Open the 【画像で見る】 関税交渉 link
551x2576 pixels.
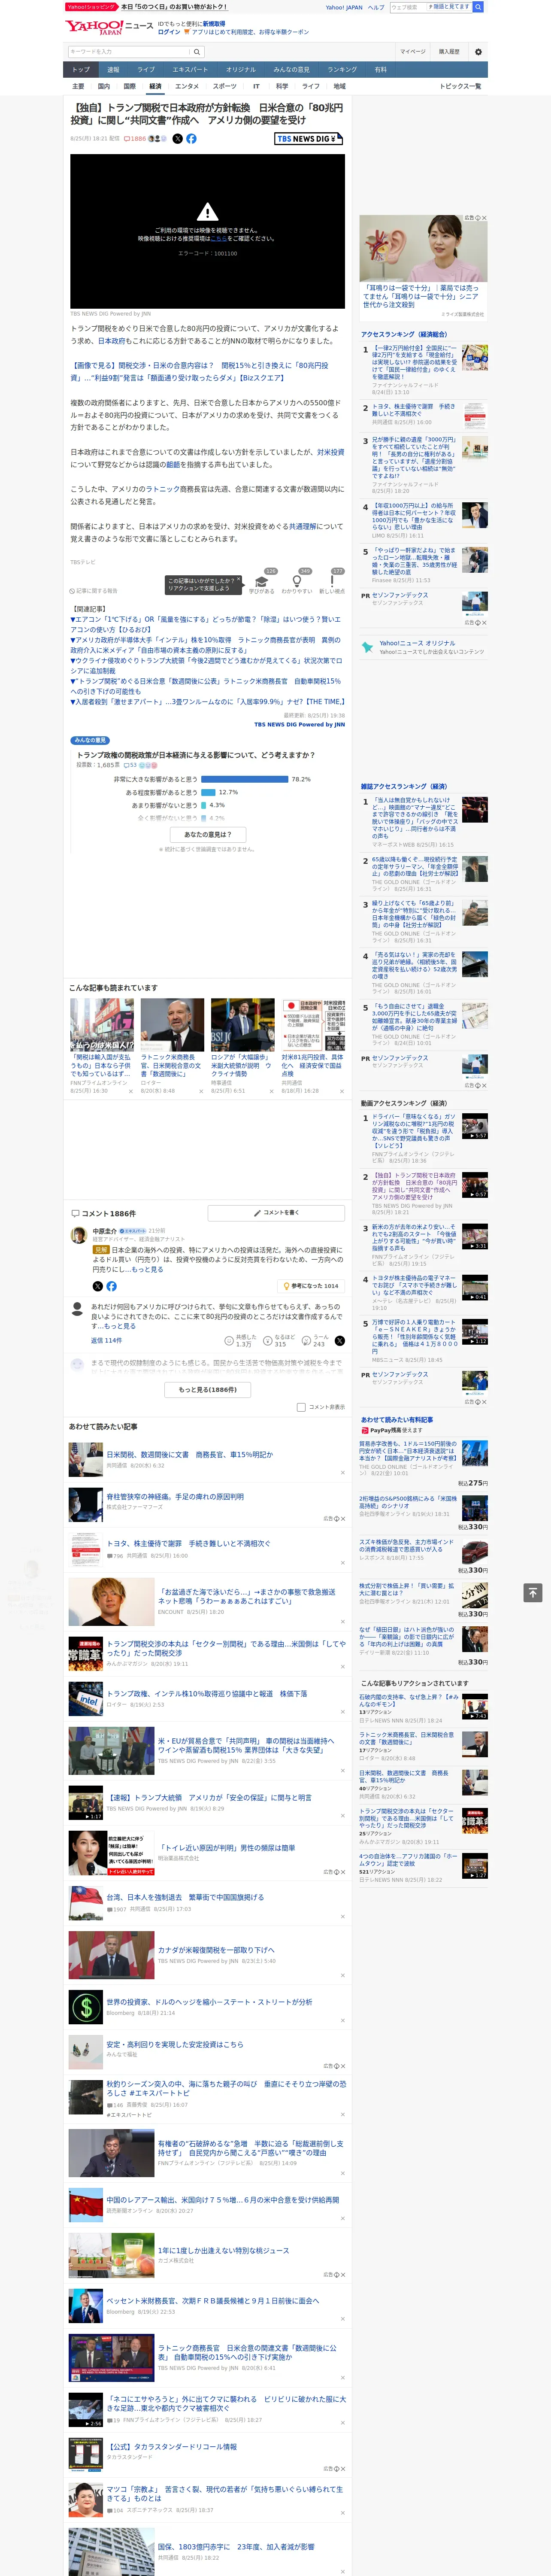click(x=199, y=371)
